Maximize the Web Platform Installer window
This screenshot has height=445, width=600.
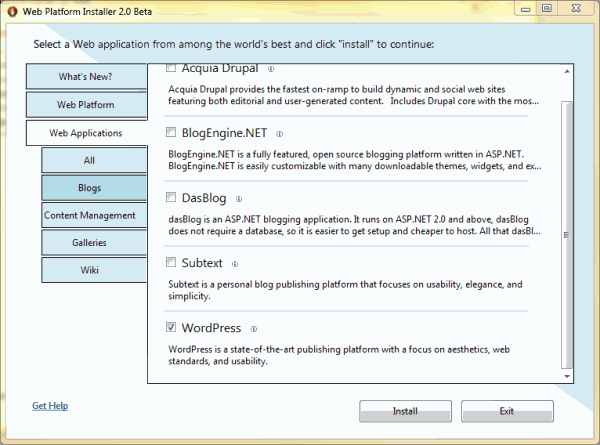tap(547, 8)
